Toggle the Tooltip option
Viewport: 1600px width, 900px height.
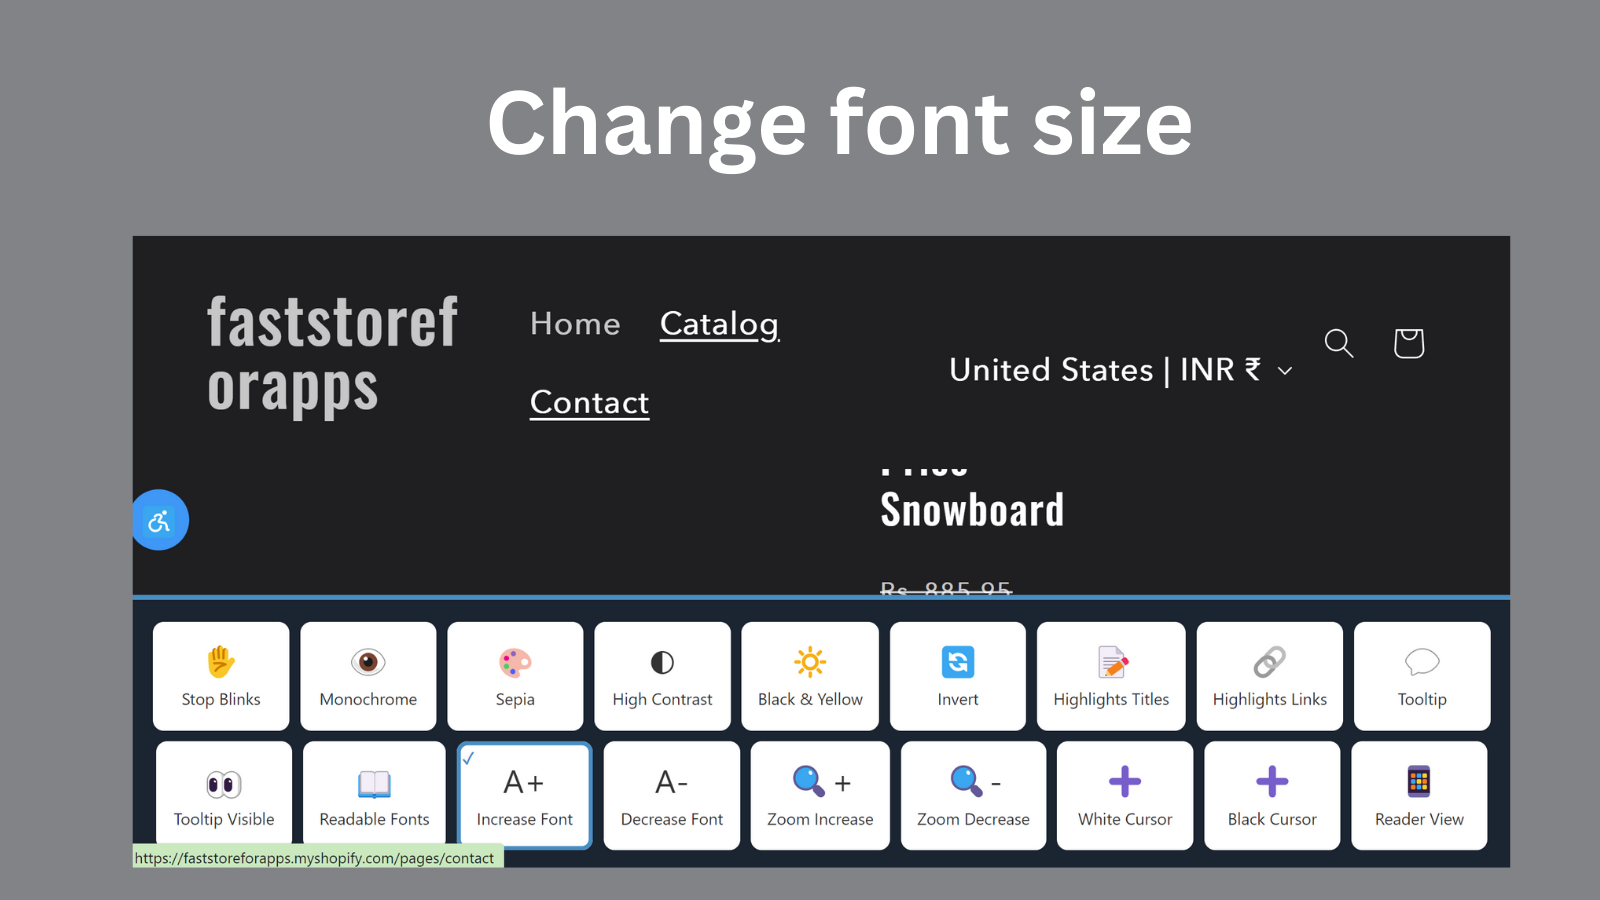pos(1422,676)
